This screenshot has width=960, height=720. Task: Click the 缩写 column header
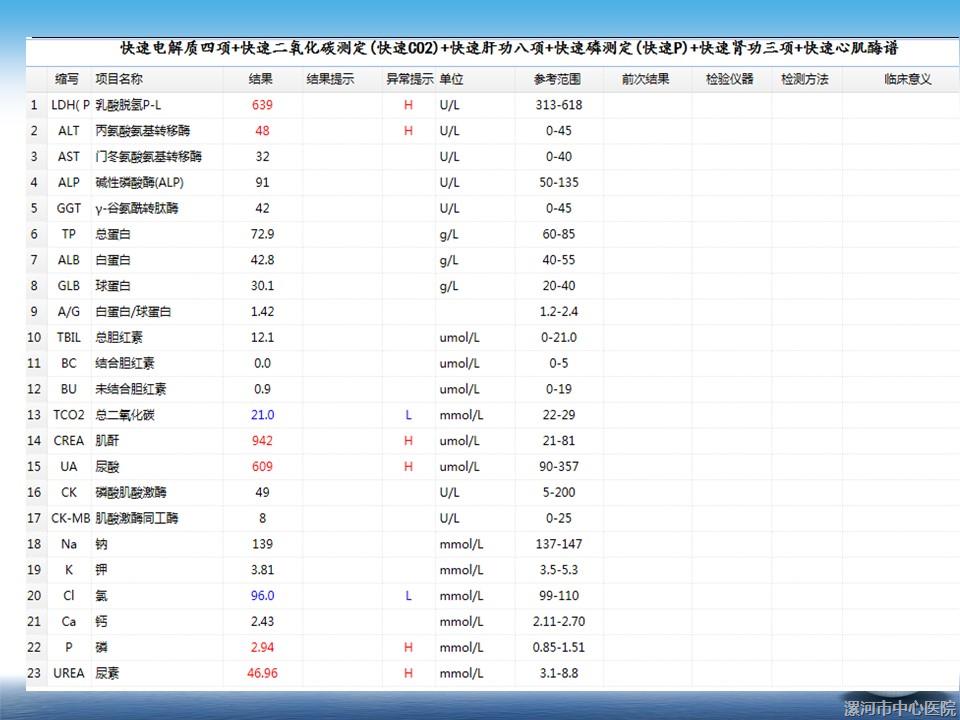(68, 79)
